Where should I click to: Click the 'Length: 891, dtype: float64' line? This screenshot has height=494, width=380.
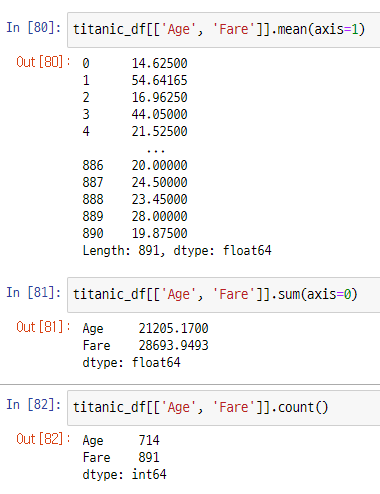(177, 251)
